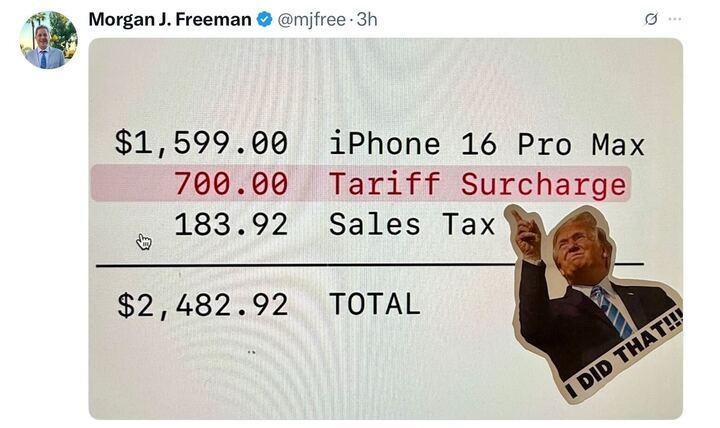The height and width of the screenshot is (428, 720).
Task: Click the blue verified badge
Action: pos(265,19)
